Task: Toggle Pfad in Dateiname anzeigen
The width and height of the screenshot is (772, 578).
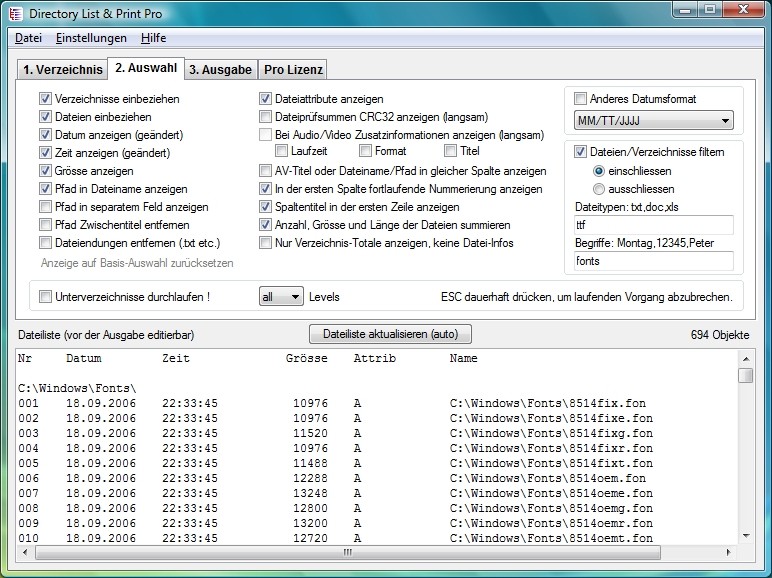Action: click(x=45, y=189)
